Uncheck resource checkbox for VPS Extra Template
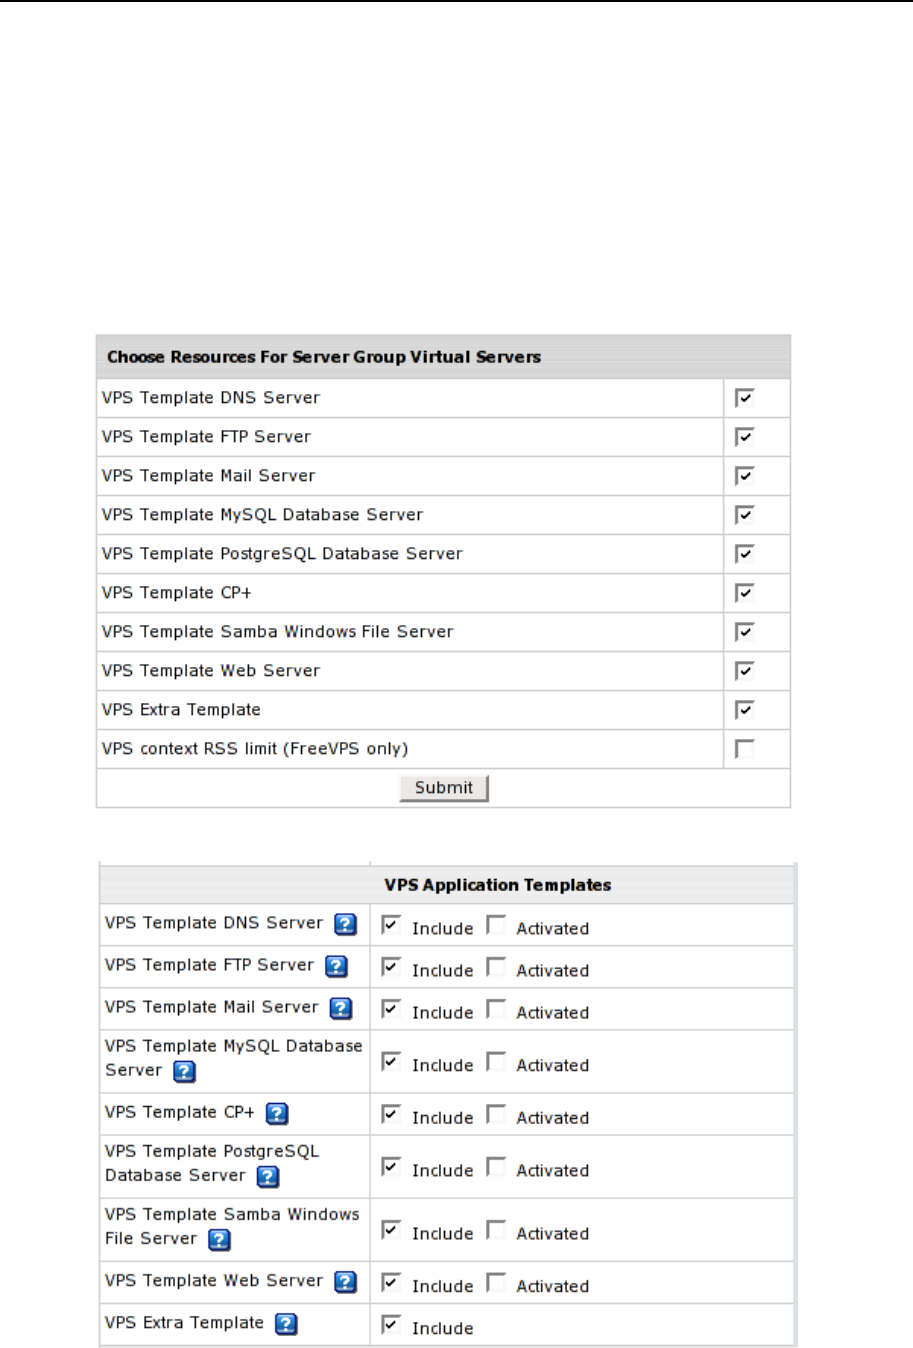 (x=744, y=710)
